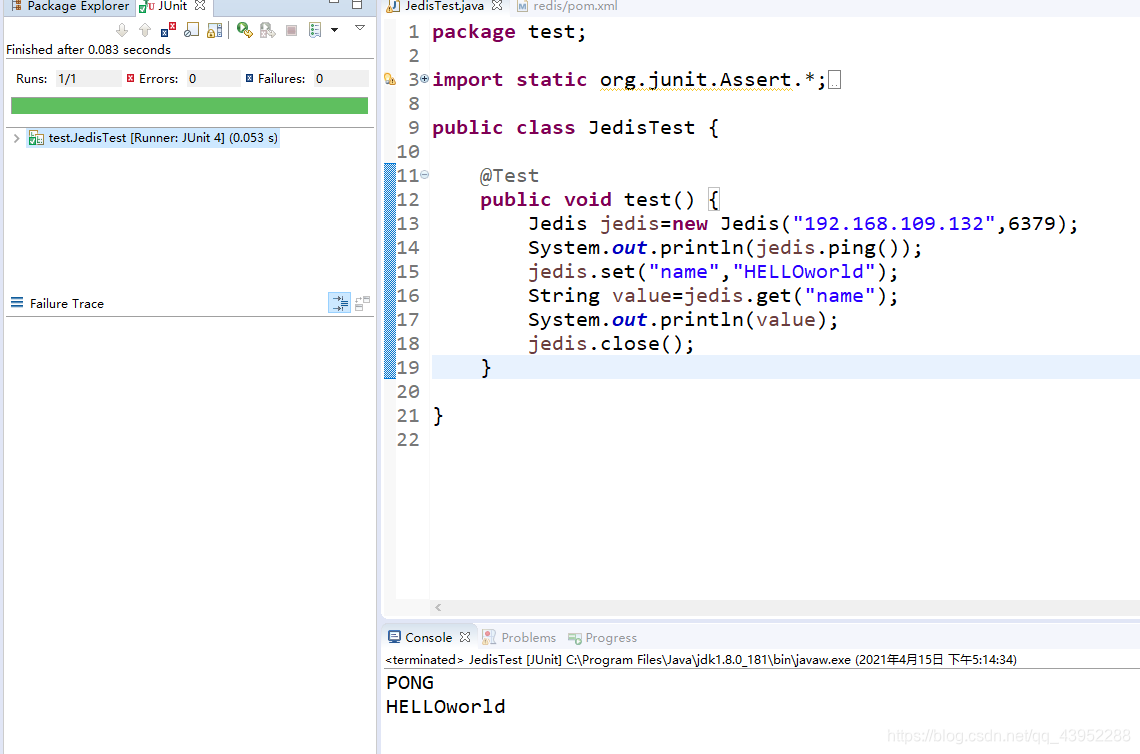Click terminated JedisTest console status line

click(701, 660)
